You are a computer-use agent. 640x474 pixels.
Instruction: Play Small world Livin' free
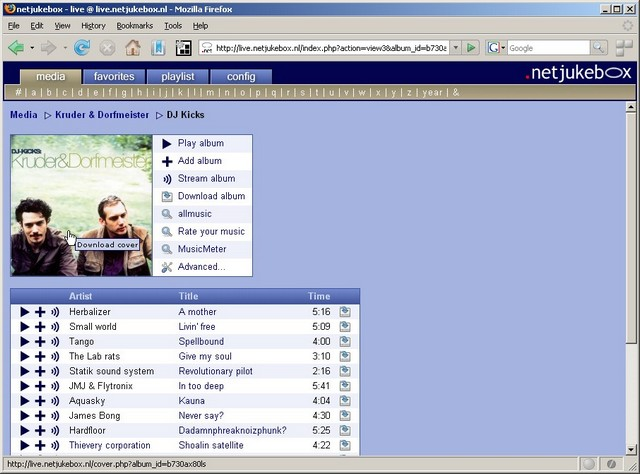click(24, 327)
